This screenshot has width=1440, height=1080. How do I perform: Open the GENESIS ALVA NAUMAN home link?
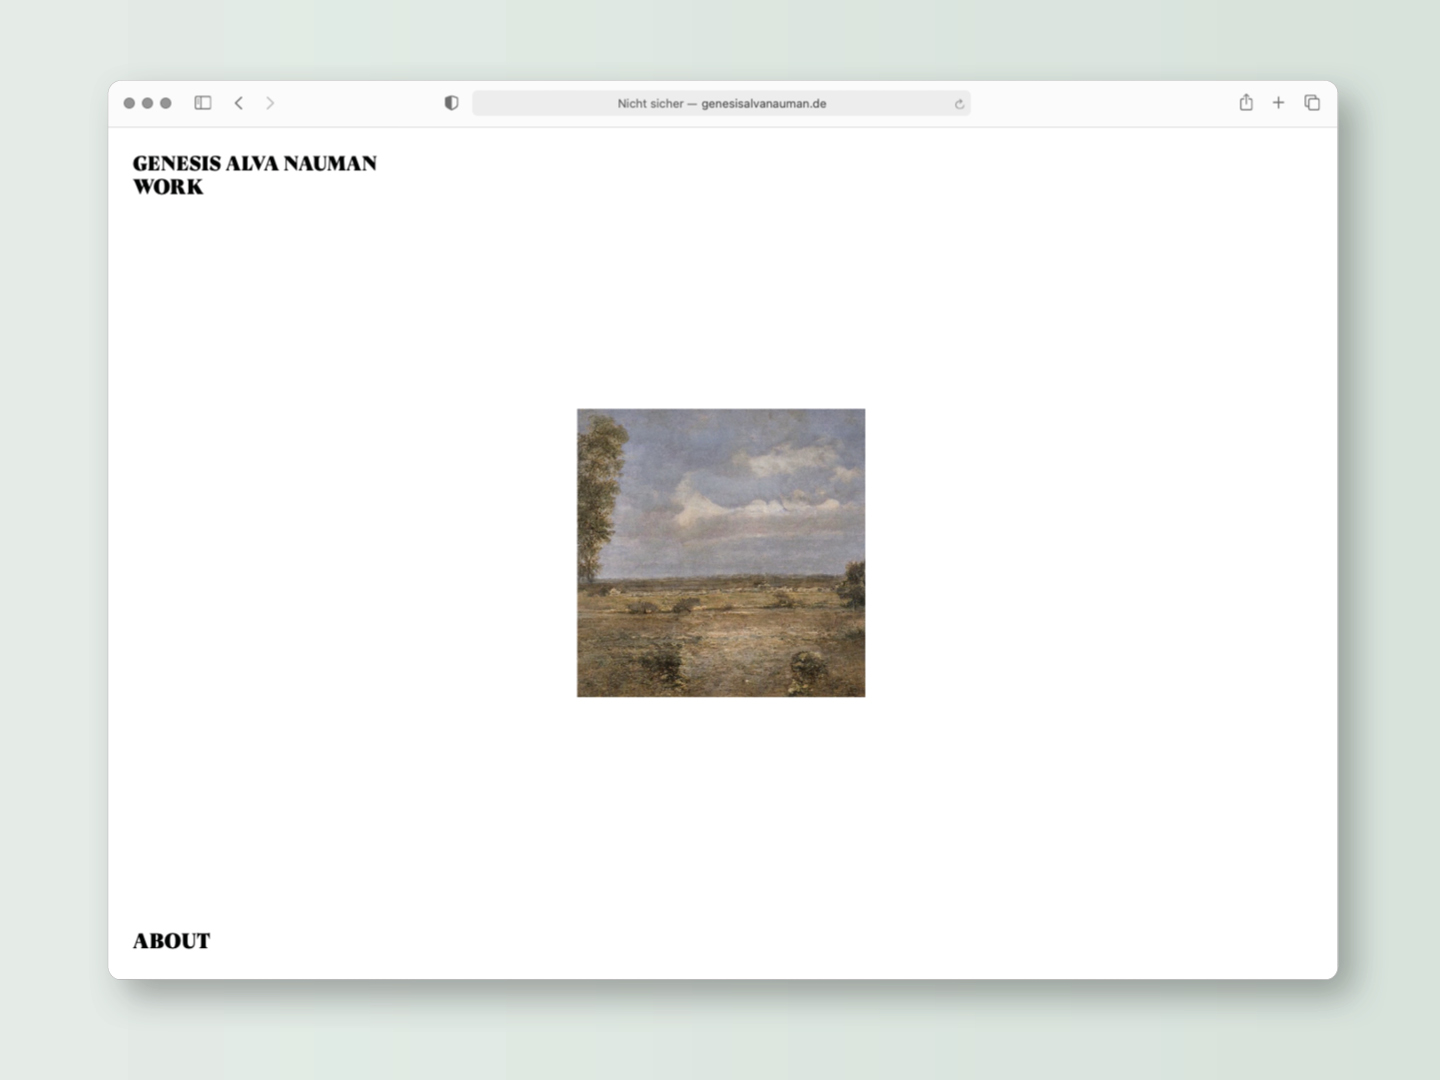coord(255,163)
